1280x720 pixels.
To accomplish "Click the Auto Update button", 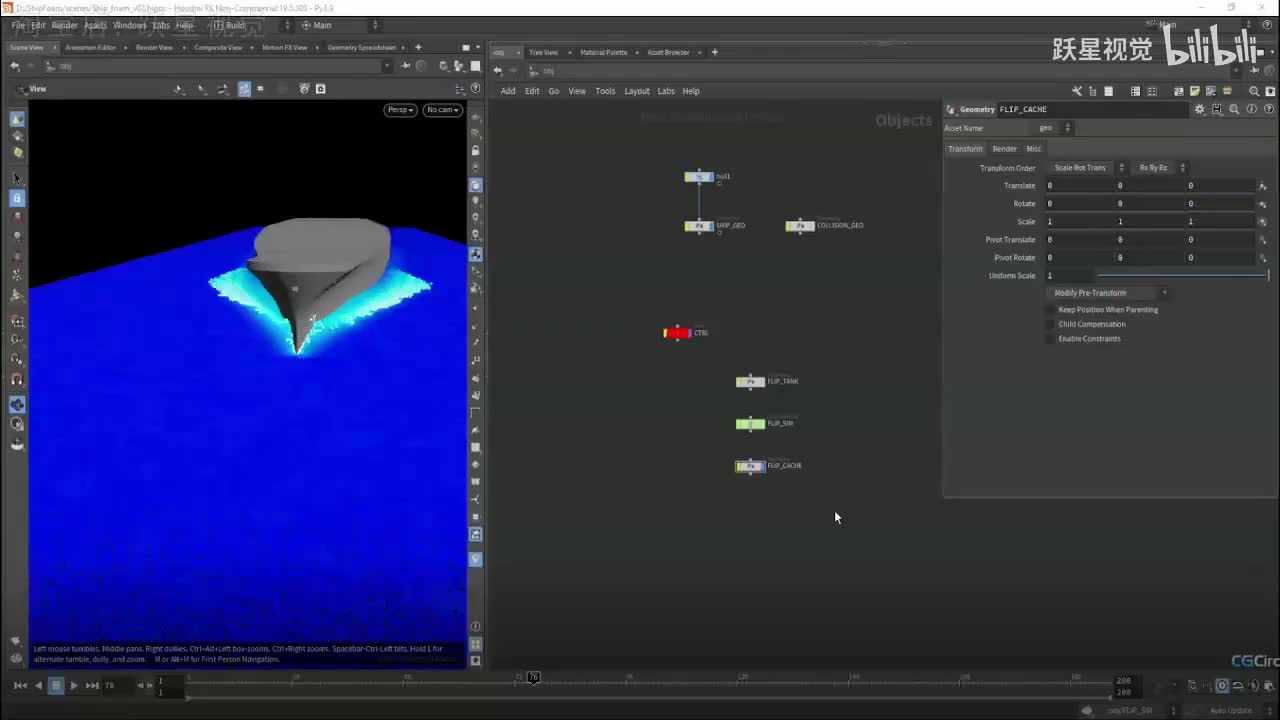I will (1231, 711).
